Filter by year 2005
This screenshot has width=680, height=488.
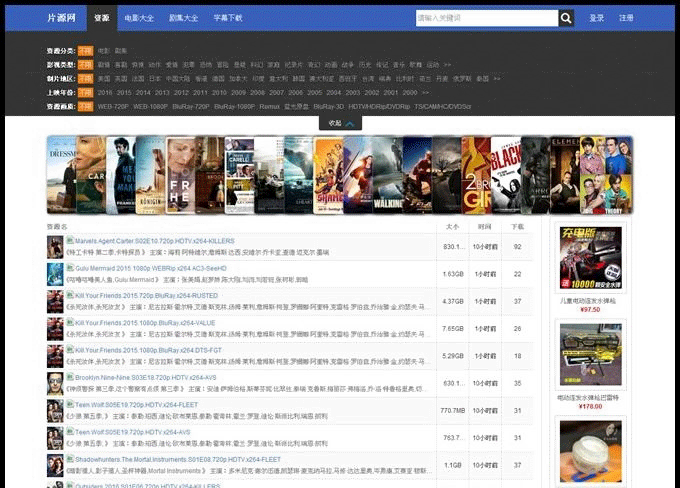[314, 92]
